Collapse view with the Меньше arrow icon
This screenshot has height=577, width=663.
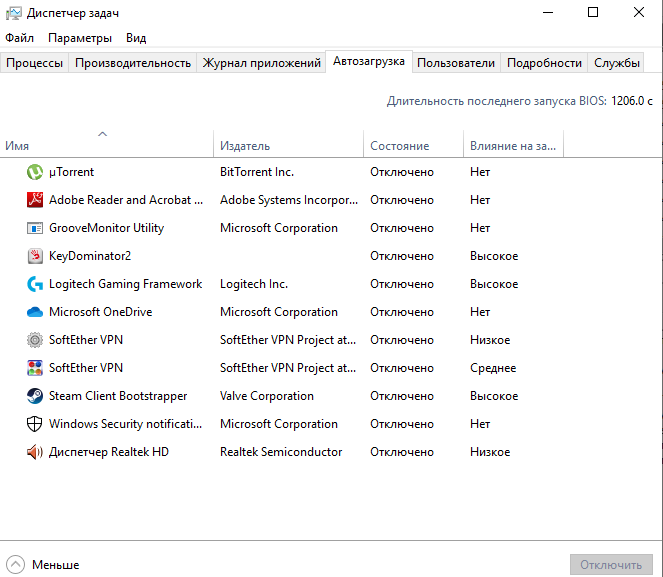(15, 564)
